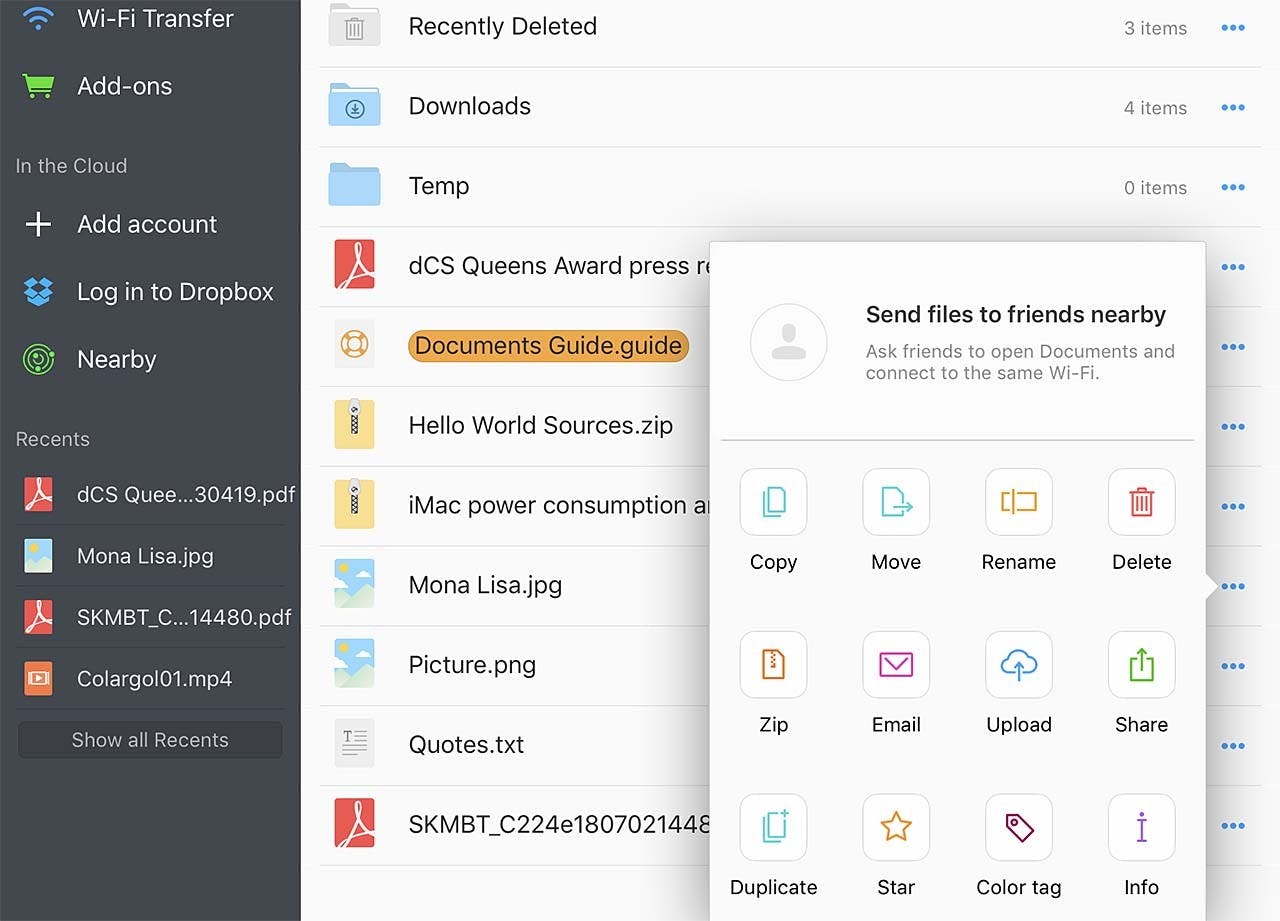
Task: Select the Move action icon
Action: pos(896,502)
